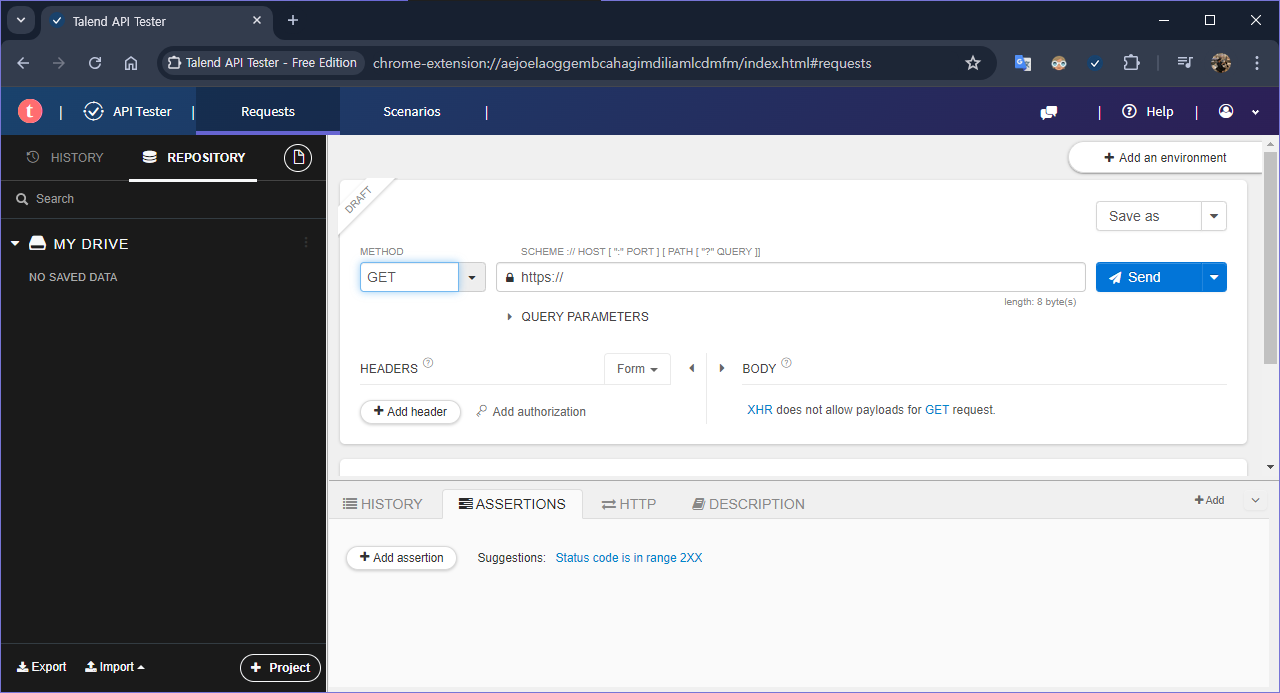Open the user account menu
The width and height of the screenshot is (1280, 693).
click(1239, 112)
